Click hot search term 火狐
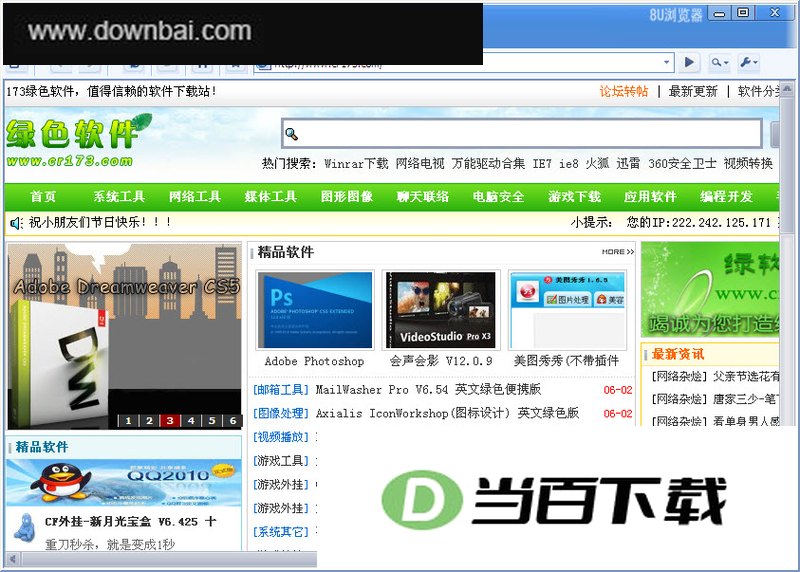Viewport: 800px width, 572px height. 597,164
